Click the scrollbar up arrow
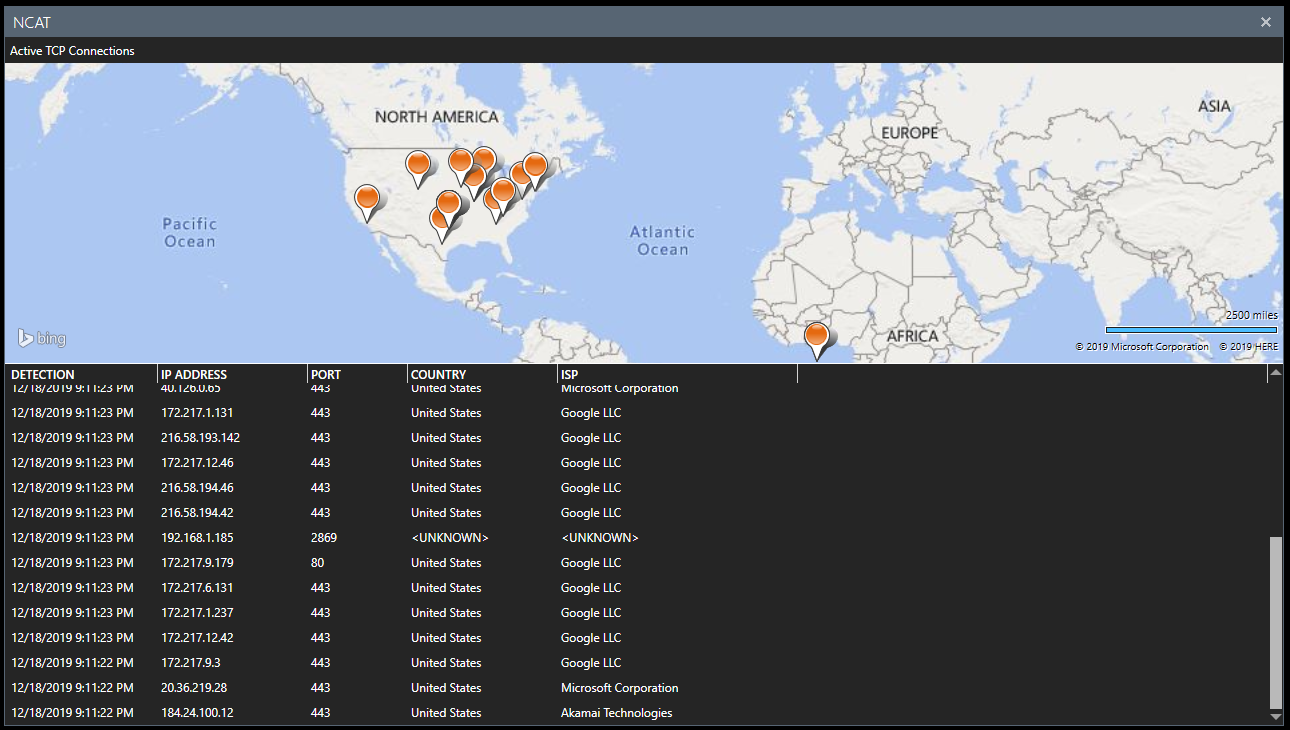Image resolution: width=1290 pixels, height=730 pixels. 1276,372
